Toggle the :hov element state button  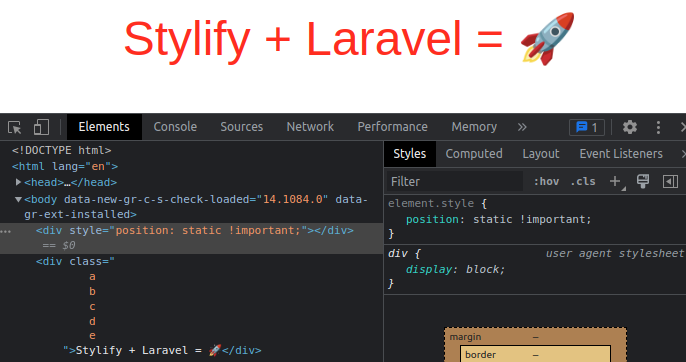click(546, 182)
